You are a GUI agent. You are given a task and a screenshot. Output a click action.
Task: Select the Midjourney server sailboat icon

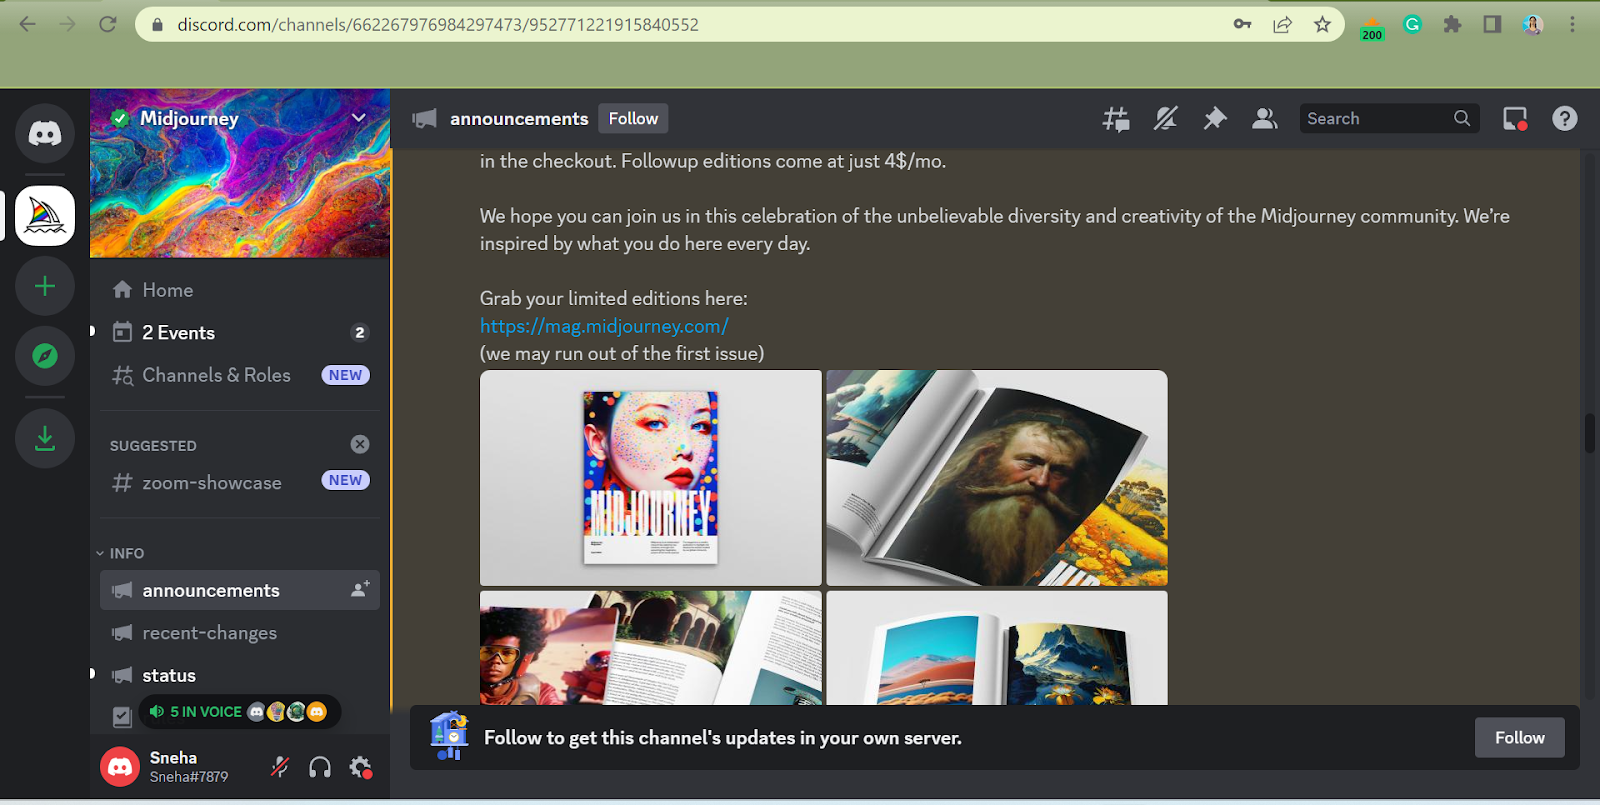coord(45,215)
